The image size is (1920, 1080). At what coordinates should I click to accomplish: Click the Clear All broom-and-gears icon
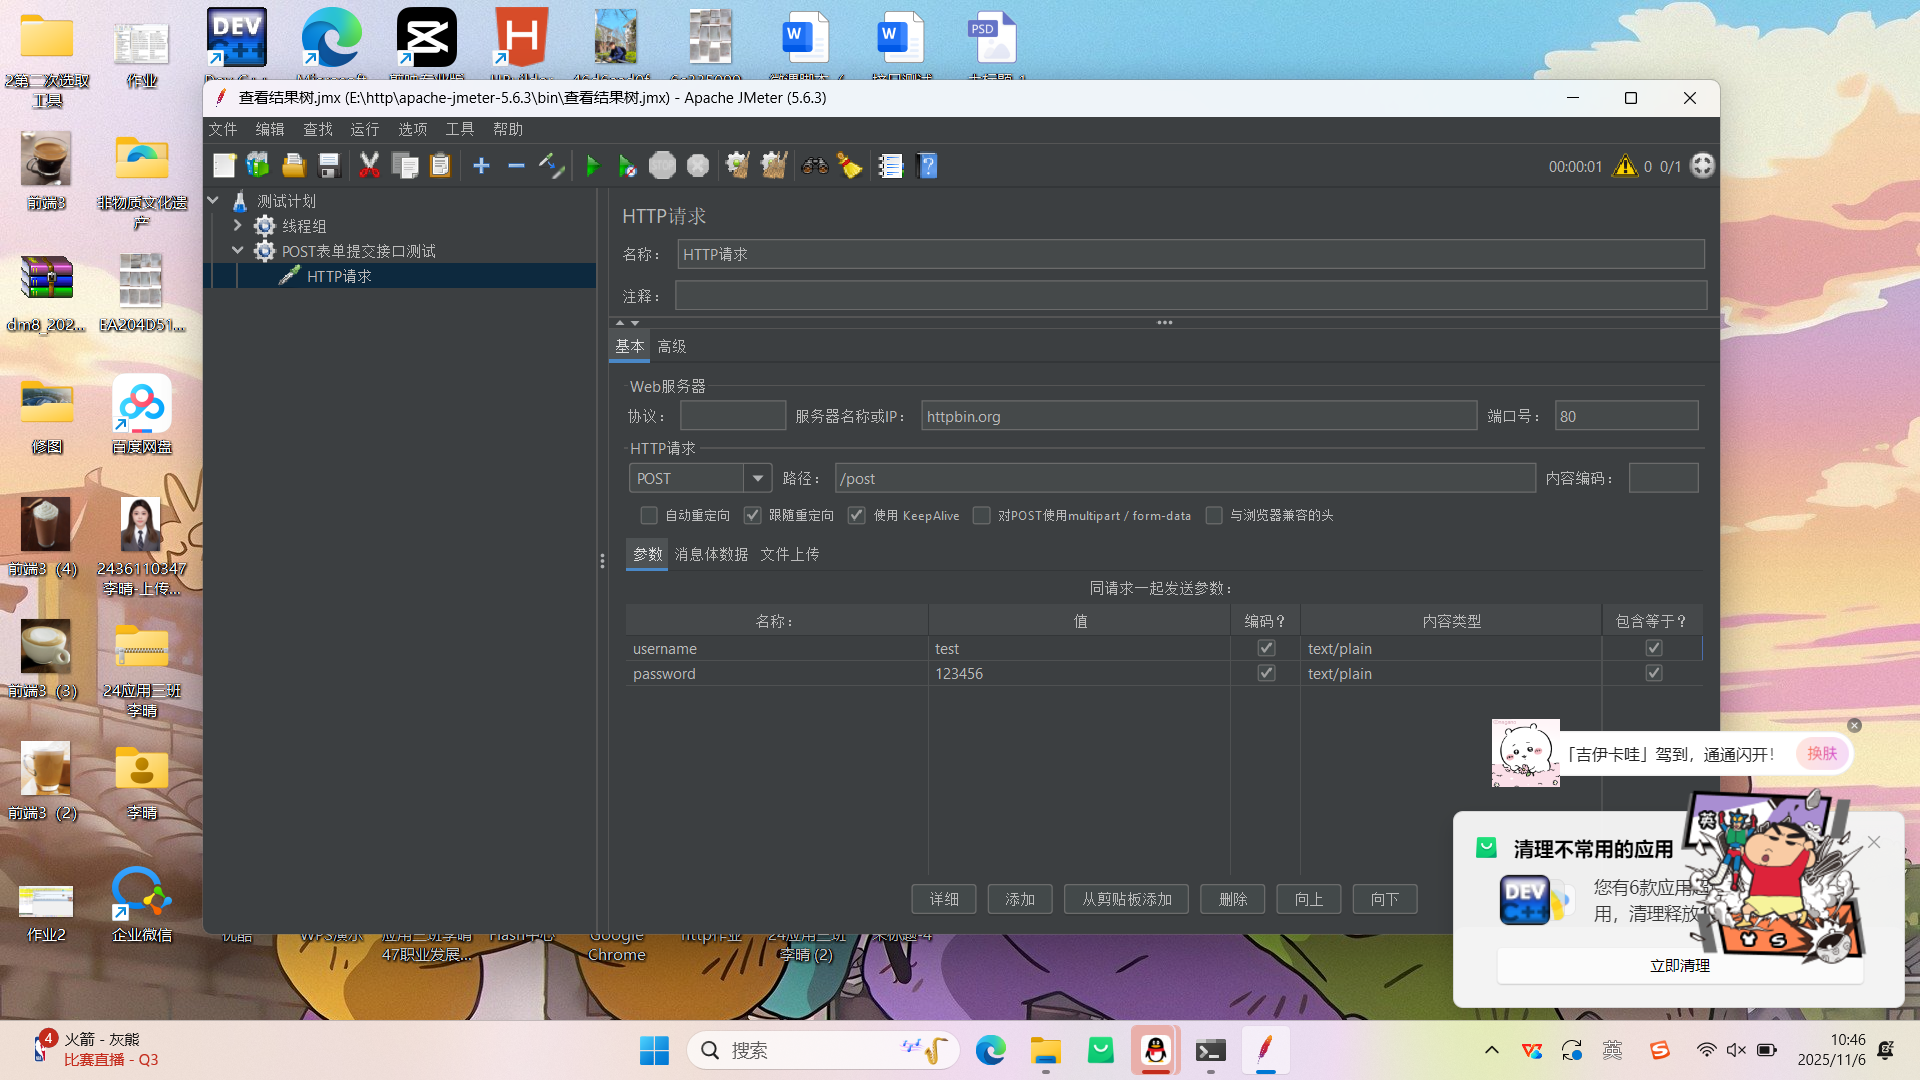pyautogui.click(x=774, y=166)
